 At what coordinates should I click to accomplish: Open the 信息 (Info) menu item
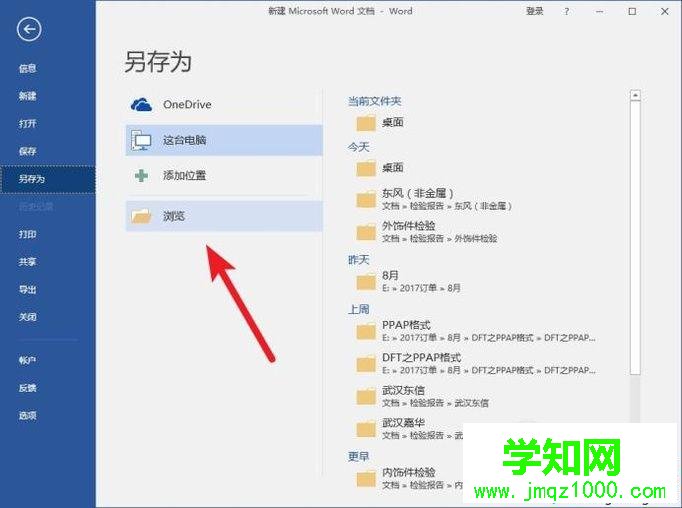pos(27,68)
